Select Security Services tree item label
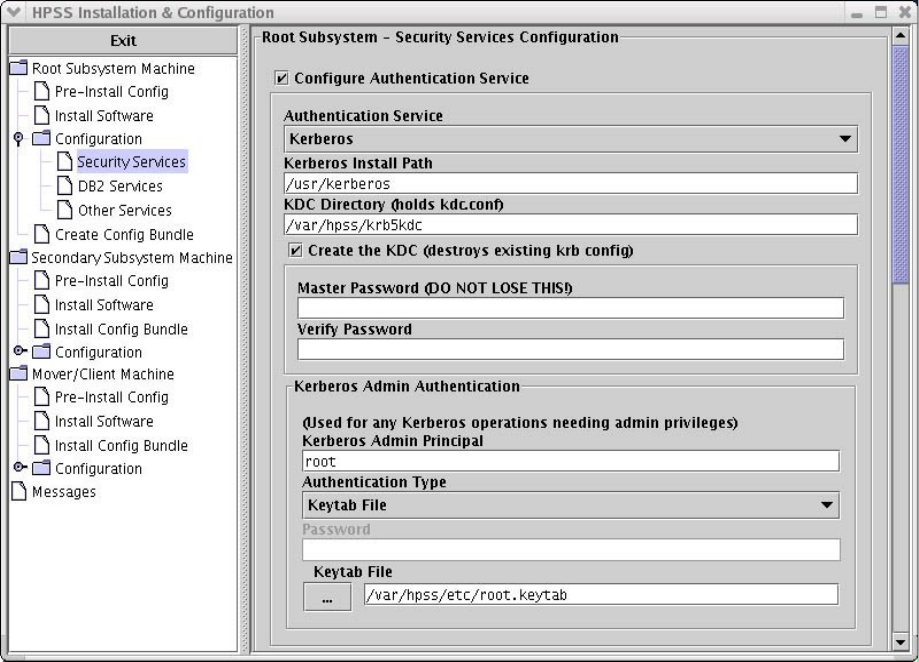The height and width of the screenshot is (662, 919). click(131, 162)
